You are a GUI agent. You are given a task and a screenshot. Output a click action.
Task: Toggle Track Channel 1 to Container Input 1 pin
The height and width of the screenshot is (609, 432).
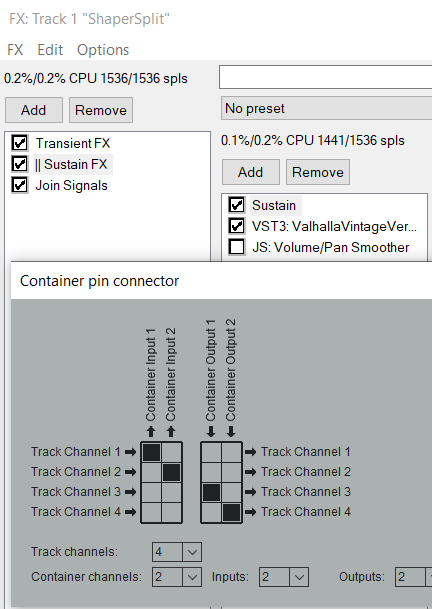click(152, 452)
